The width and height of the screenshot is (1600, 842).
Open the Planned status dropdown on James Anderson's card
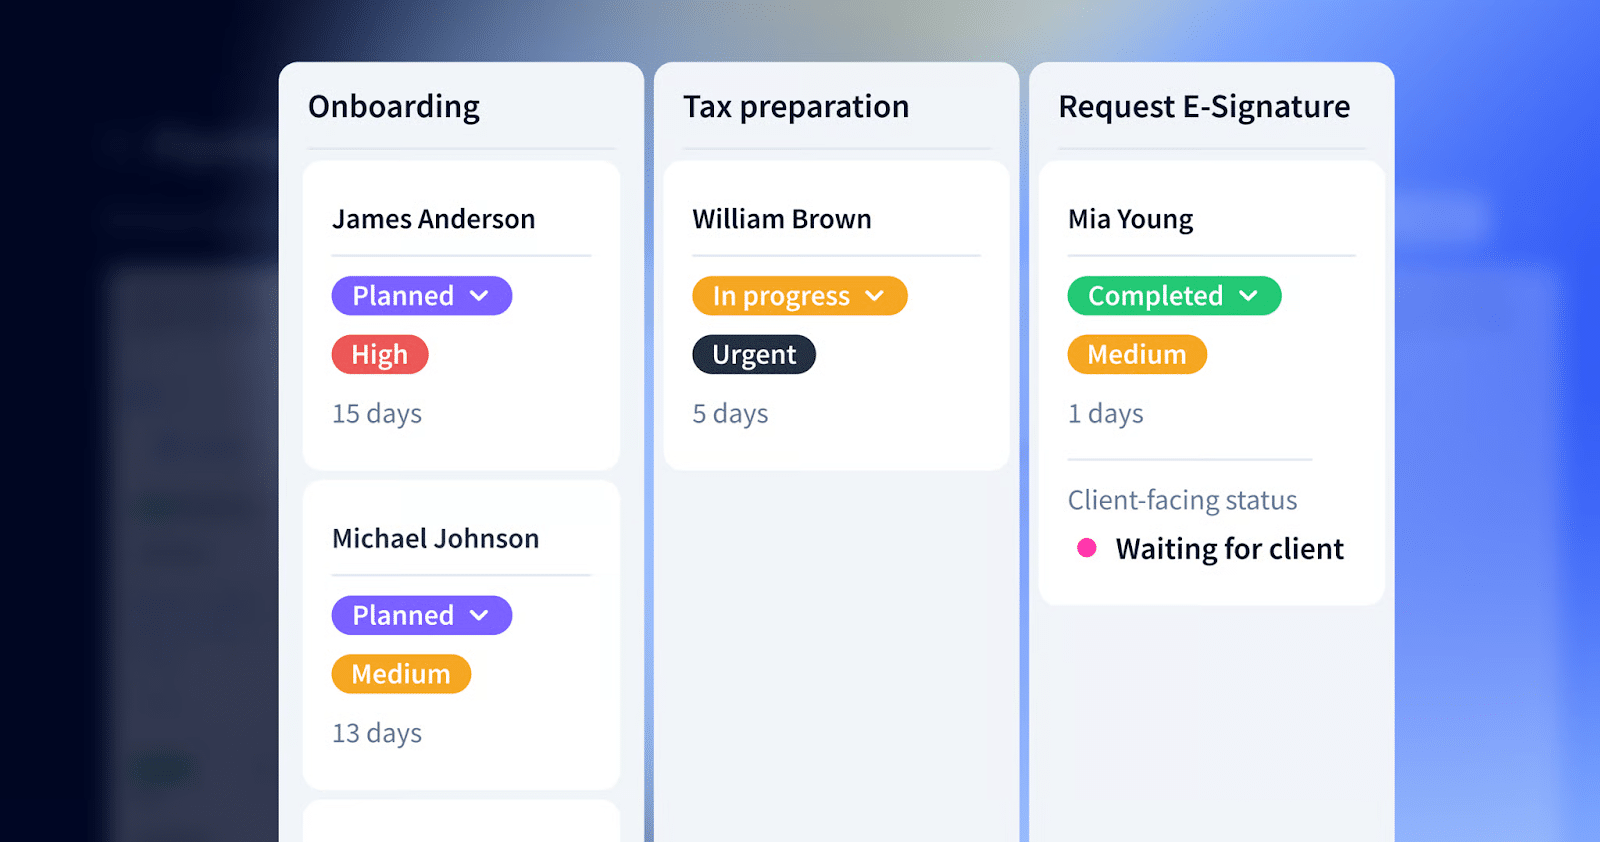(x=421, y=295)
